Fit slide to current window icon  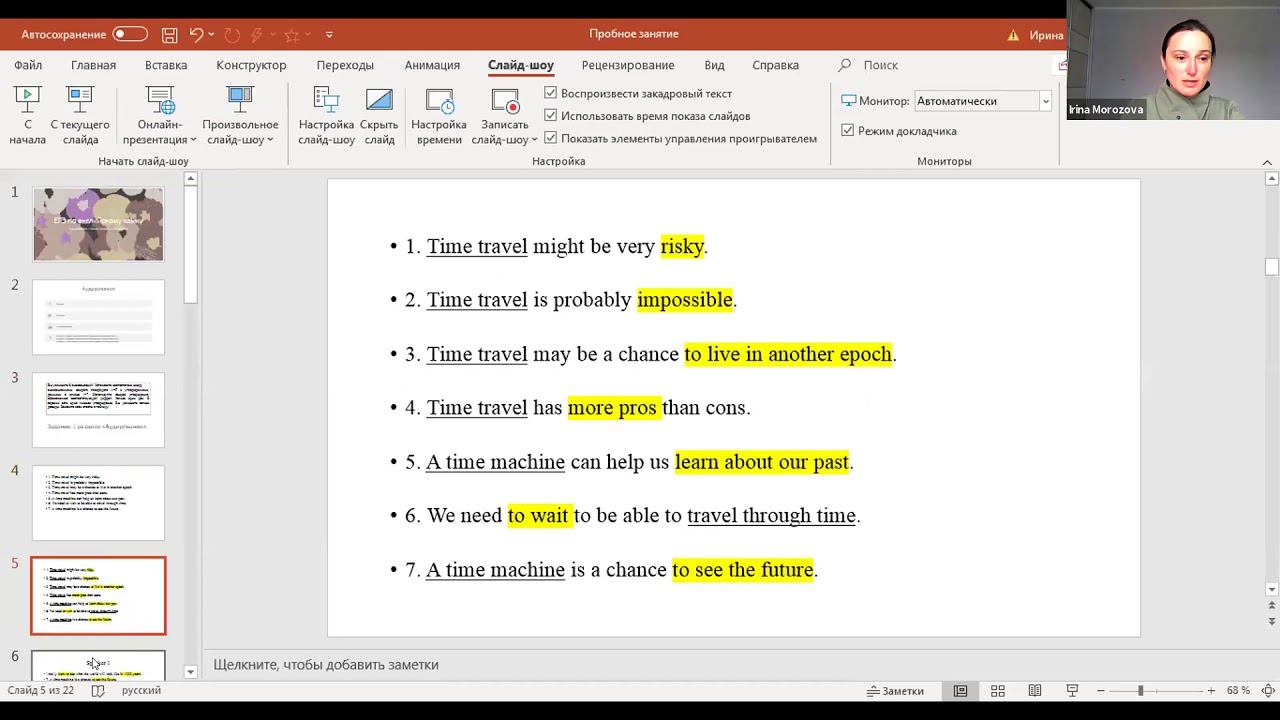pyautogui.click(x=1267, y=691)
